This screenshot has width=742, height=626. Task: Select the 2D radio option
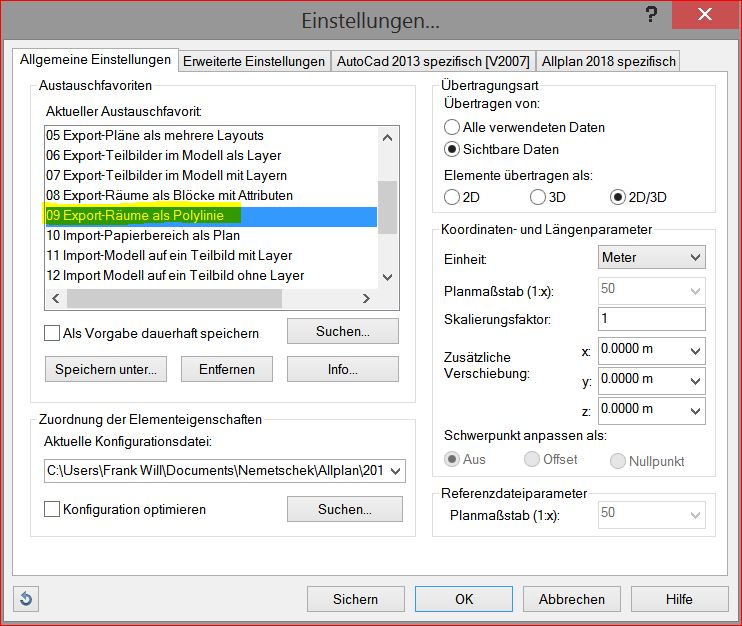coord(452,197)
